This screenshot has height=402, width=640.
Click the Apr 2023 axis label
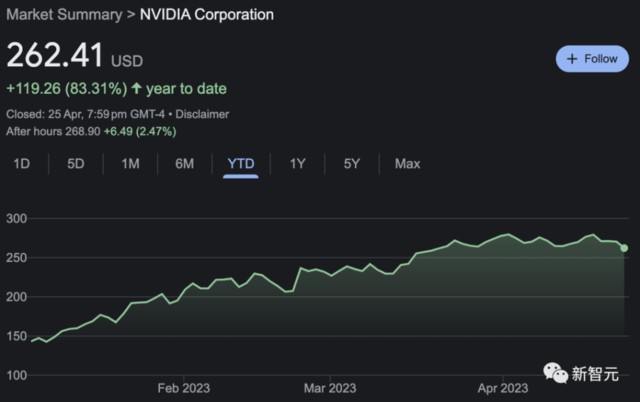click(502, 386)
